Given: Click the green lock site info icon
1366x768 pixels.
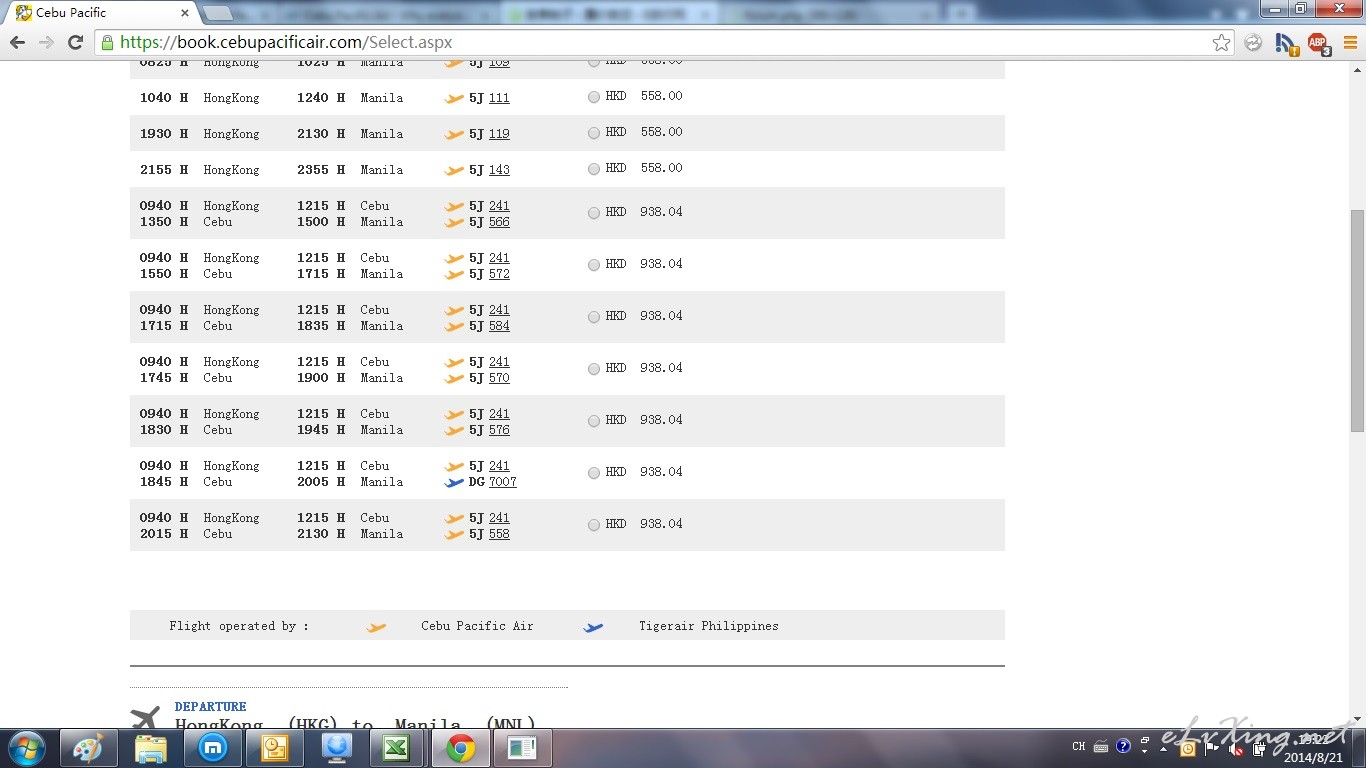Looking at the screenshot, I should point(108,43).
